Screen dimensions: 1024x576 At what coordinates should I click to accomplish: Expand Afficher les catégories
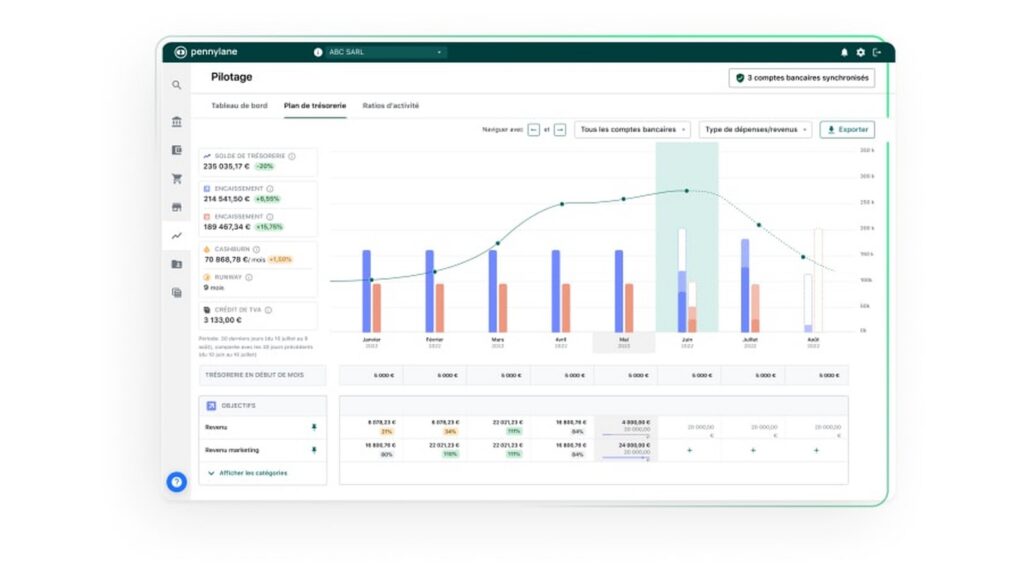(247, 473)
